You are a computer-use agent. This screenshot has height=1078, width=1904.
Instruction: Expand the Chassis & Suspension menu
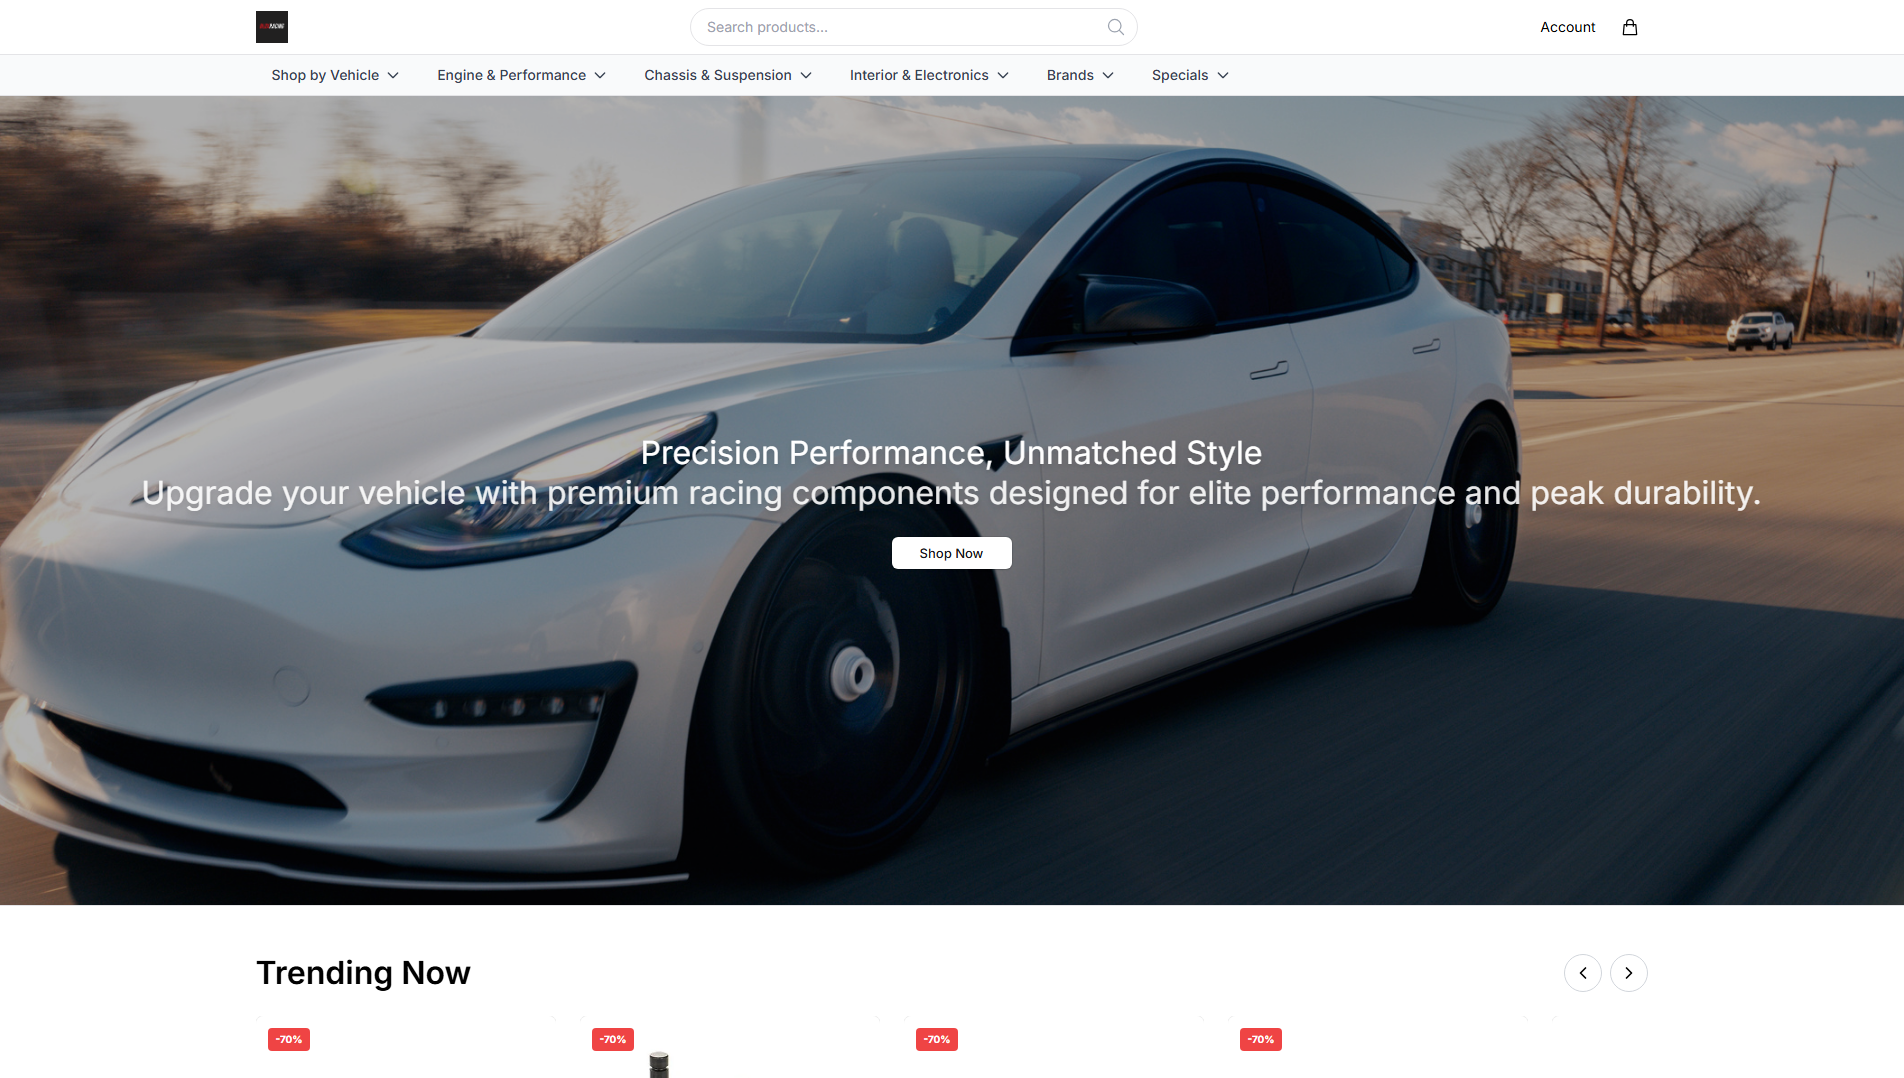[x=728, y=75]
